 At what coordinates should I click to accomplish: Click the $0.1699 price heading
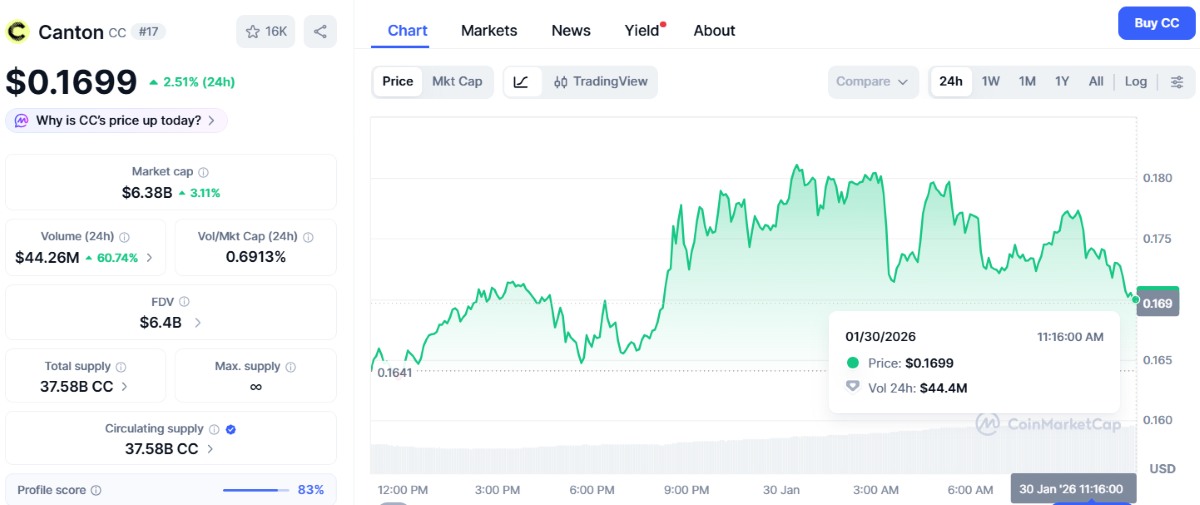71,81
